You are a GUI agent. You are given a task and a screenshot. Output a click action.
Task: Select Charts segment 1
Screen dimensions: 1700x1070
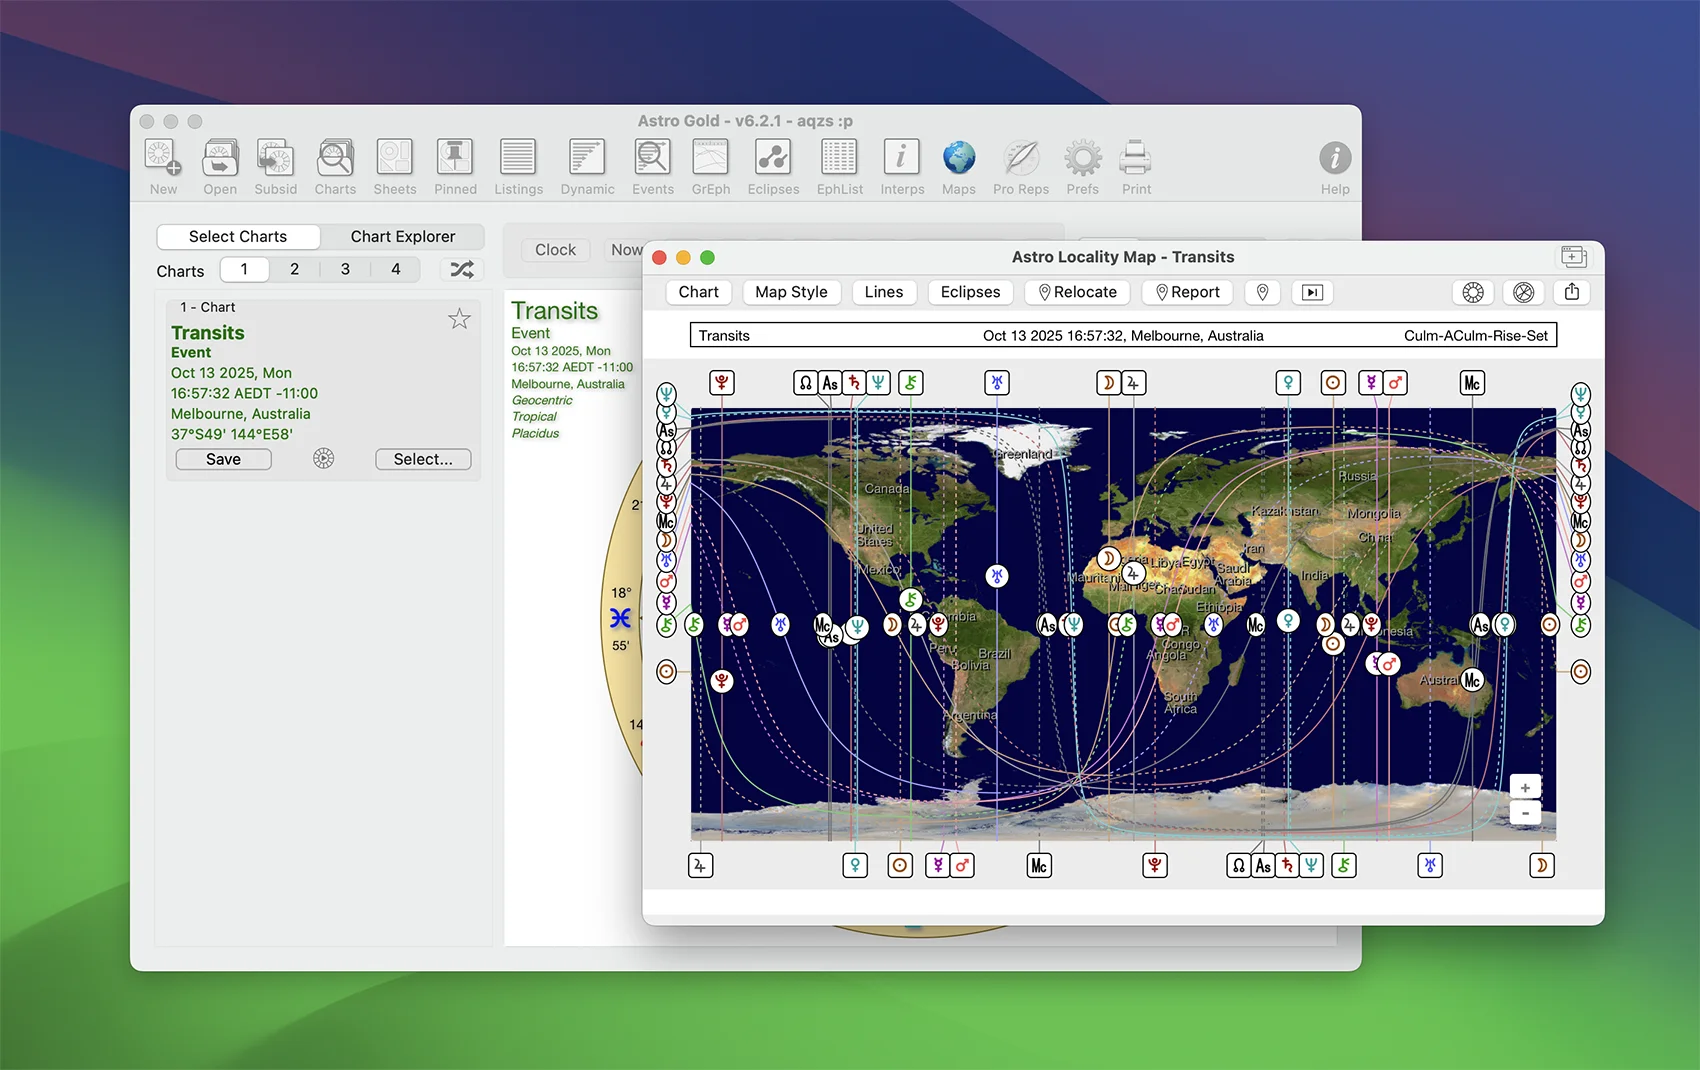tap(244, 269)
